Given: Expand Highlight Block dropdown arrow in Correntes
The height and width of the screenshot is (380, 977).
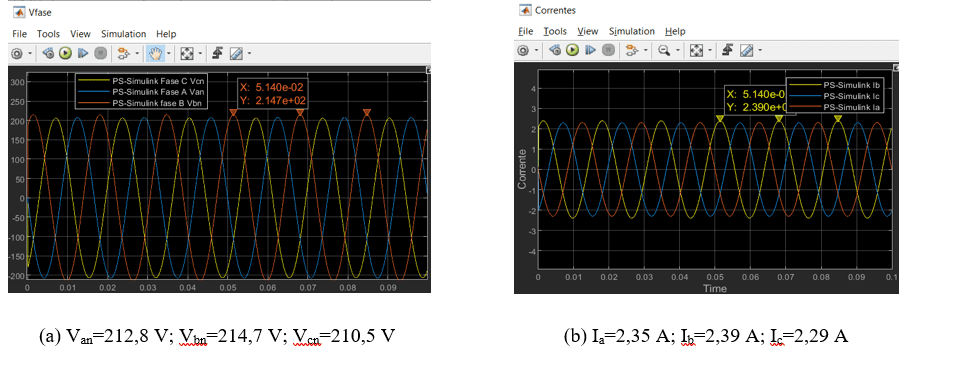Looking at the screenshot, I should tap(645, 50).
